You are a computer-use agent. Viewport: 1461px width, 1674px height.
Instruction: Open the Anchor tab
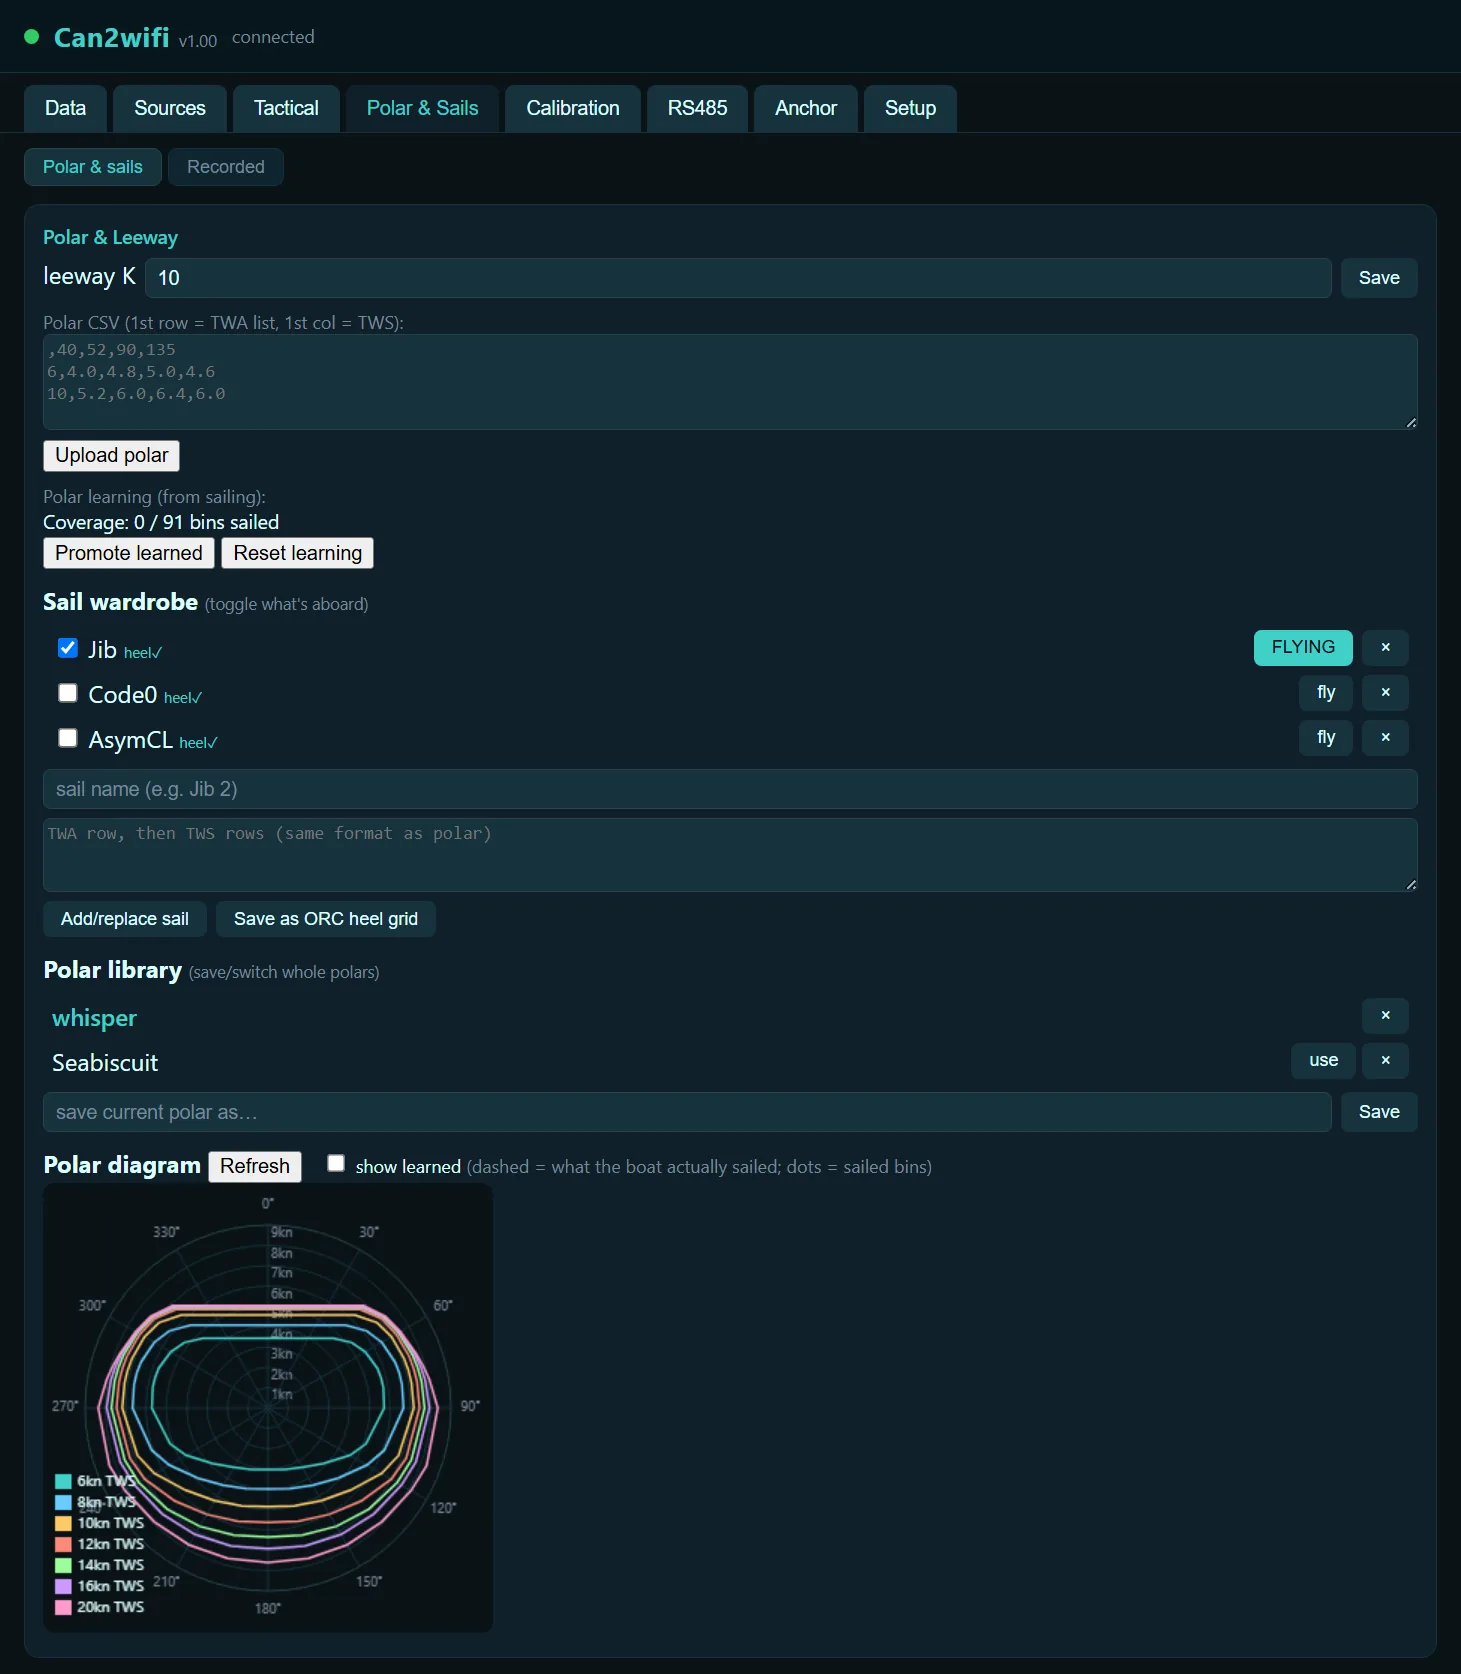(806, 108)
